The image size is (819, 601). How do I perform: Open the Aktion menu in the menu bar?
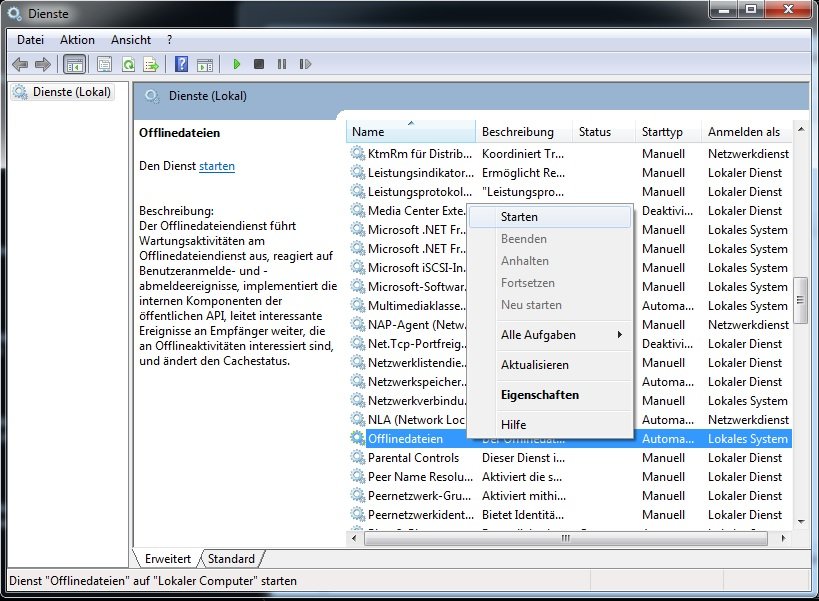(x=77, y=40)
